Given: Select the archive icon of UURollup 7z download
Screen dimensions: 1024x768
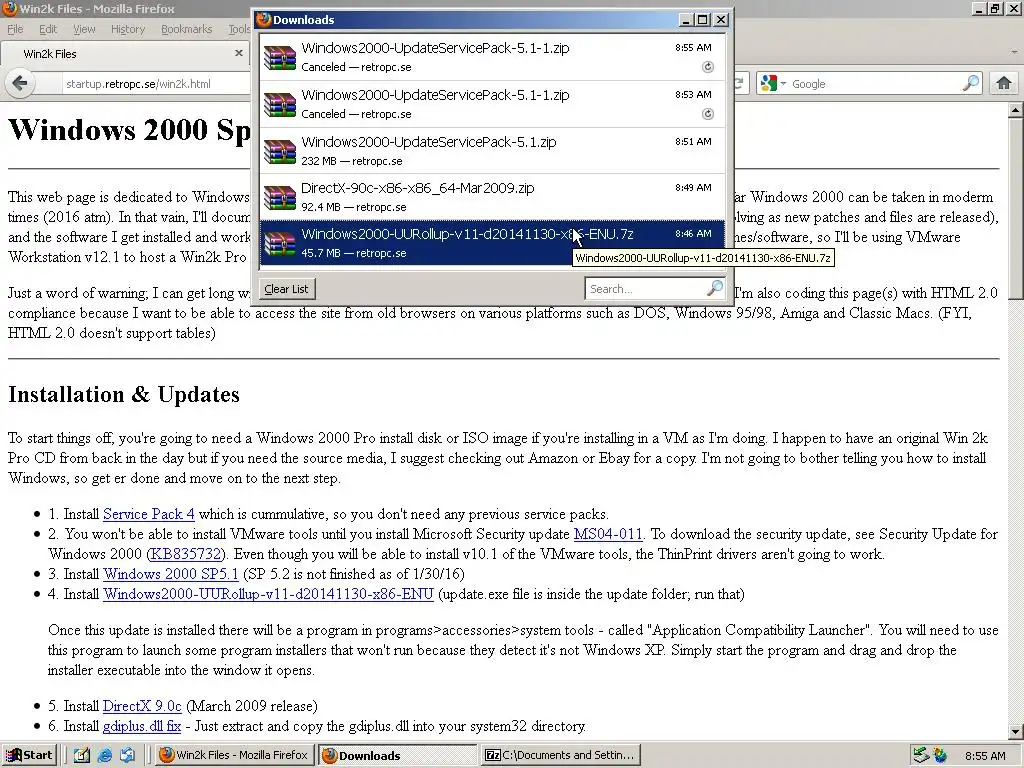Looking at the screenshot, I should (280, 243).
